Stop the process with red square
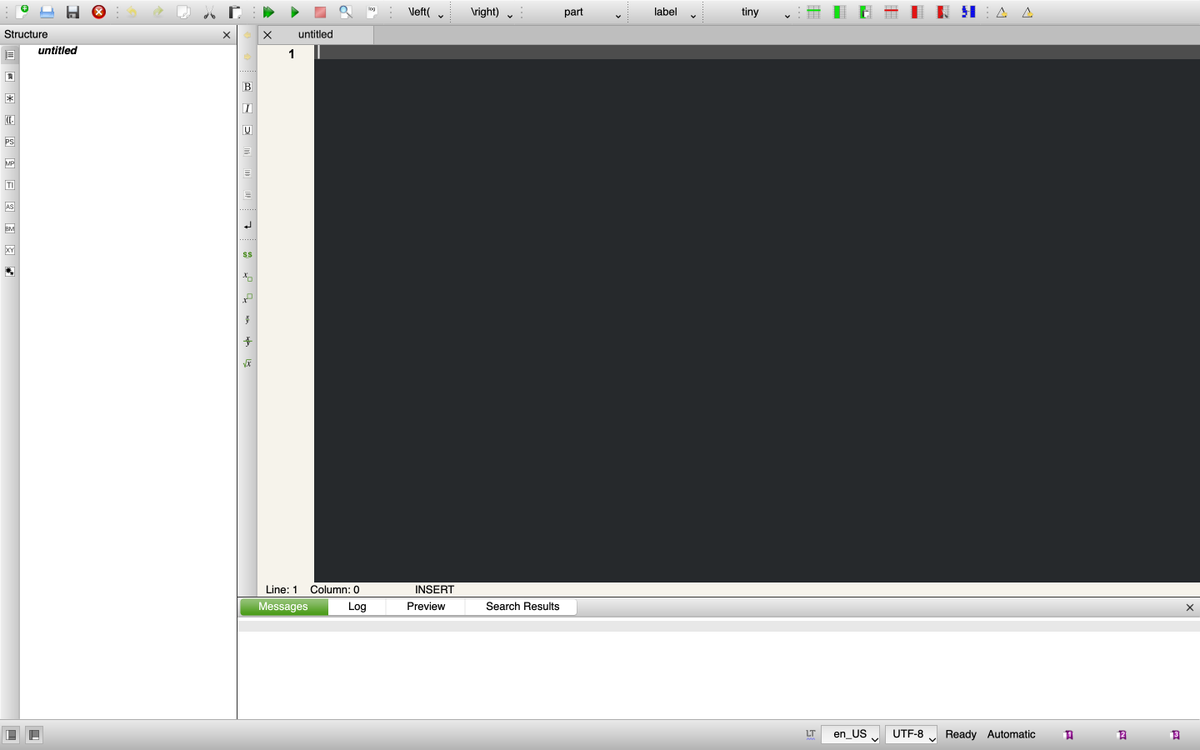Screen dimensions: 1200x750 (320, 12)
